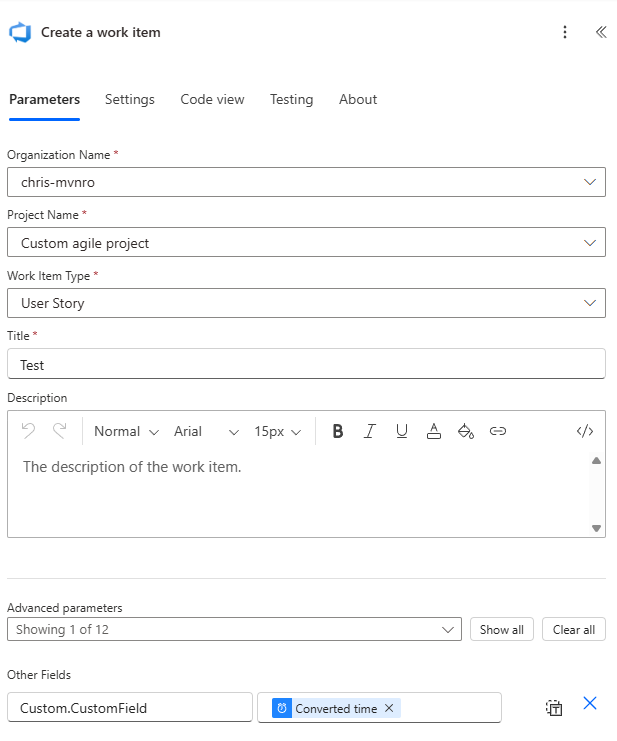
Task: Open the font color picker
Action: coord(433,431)
